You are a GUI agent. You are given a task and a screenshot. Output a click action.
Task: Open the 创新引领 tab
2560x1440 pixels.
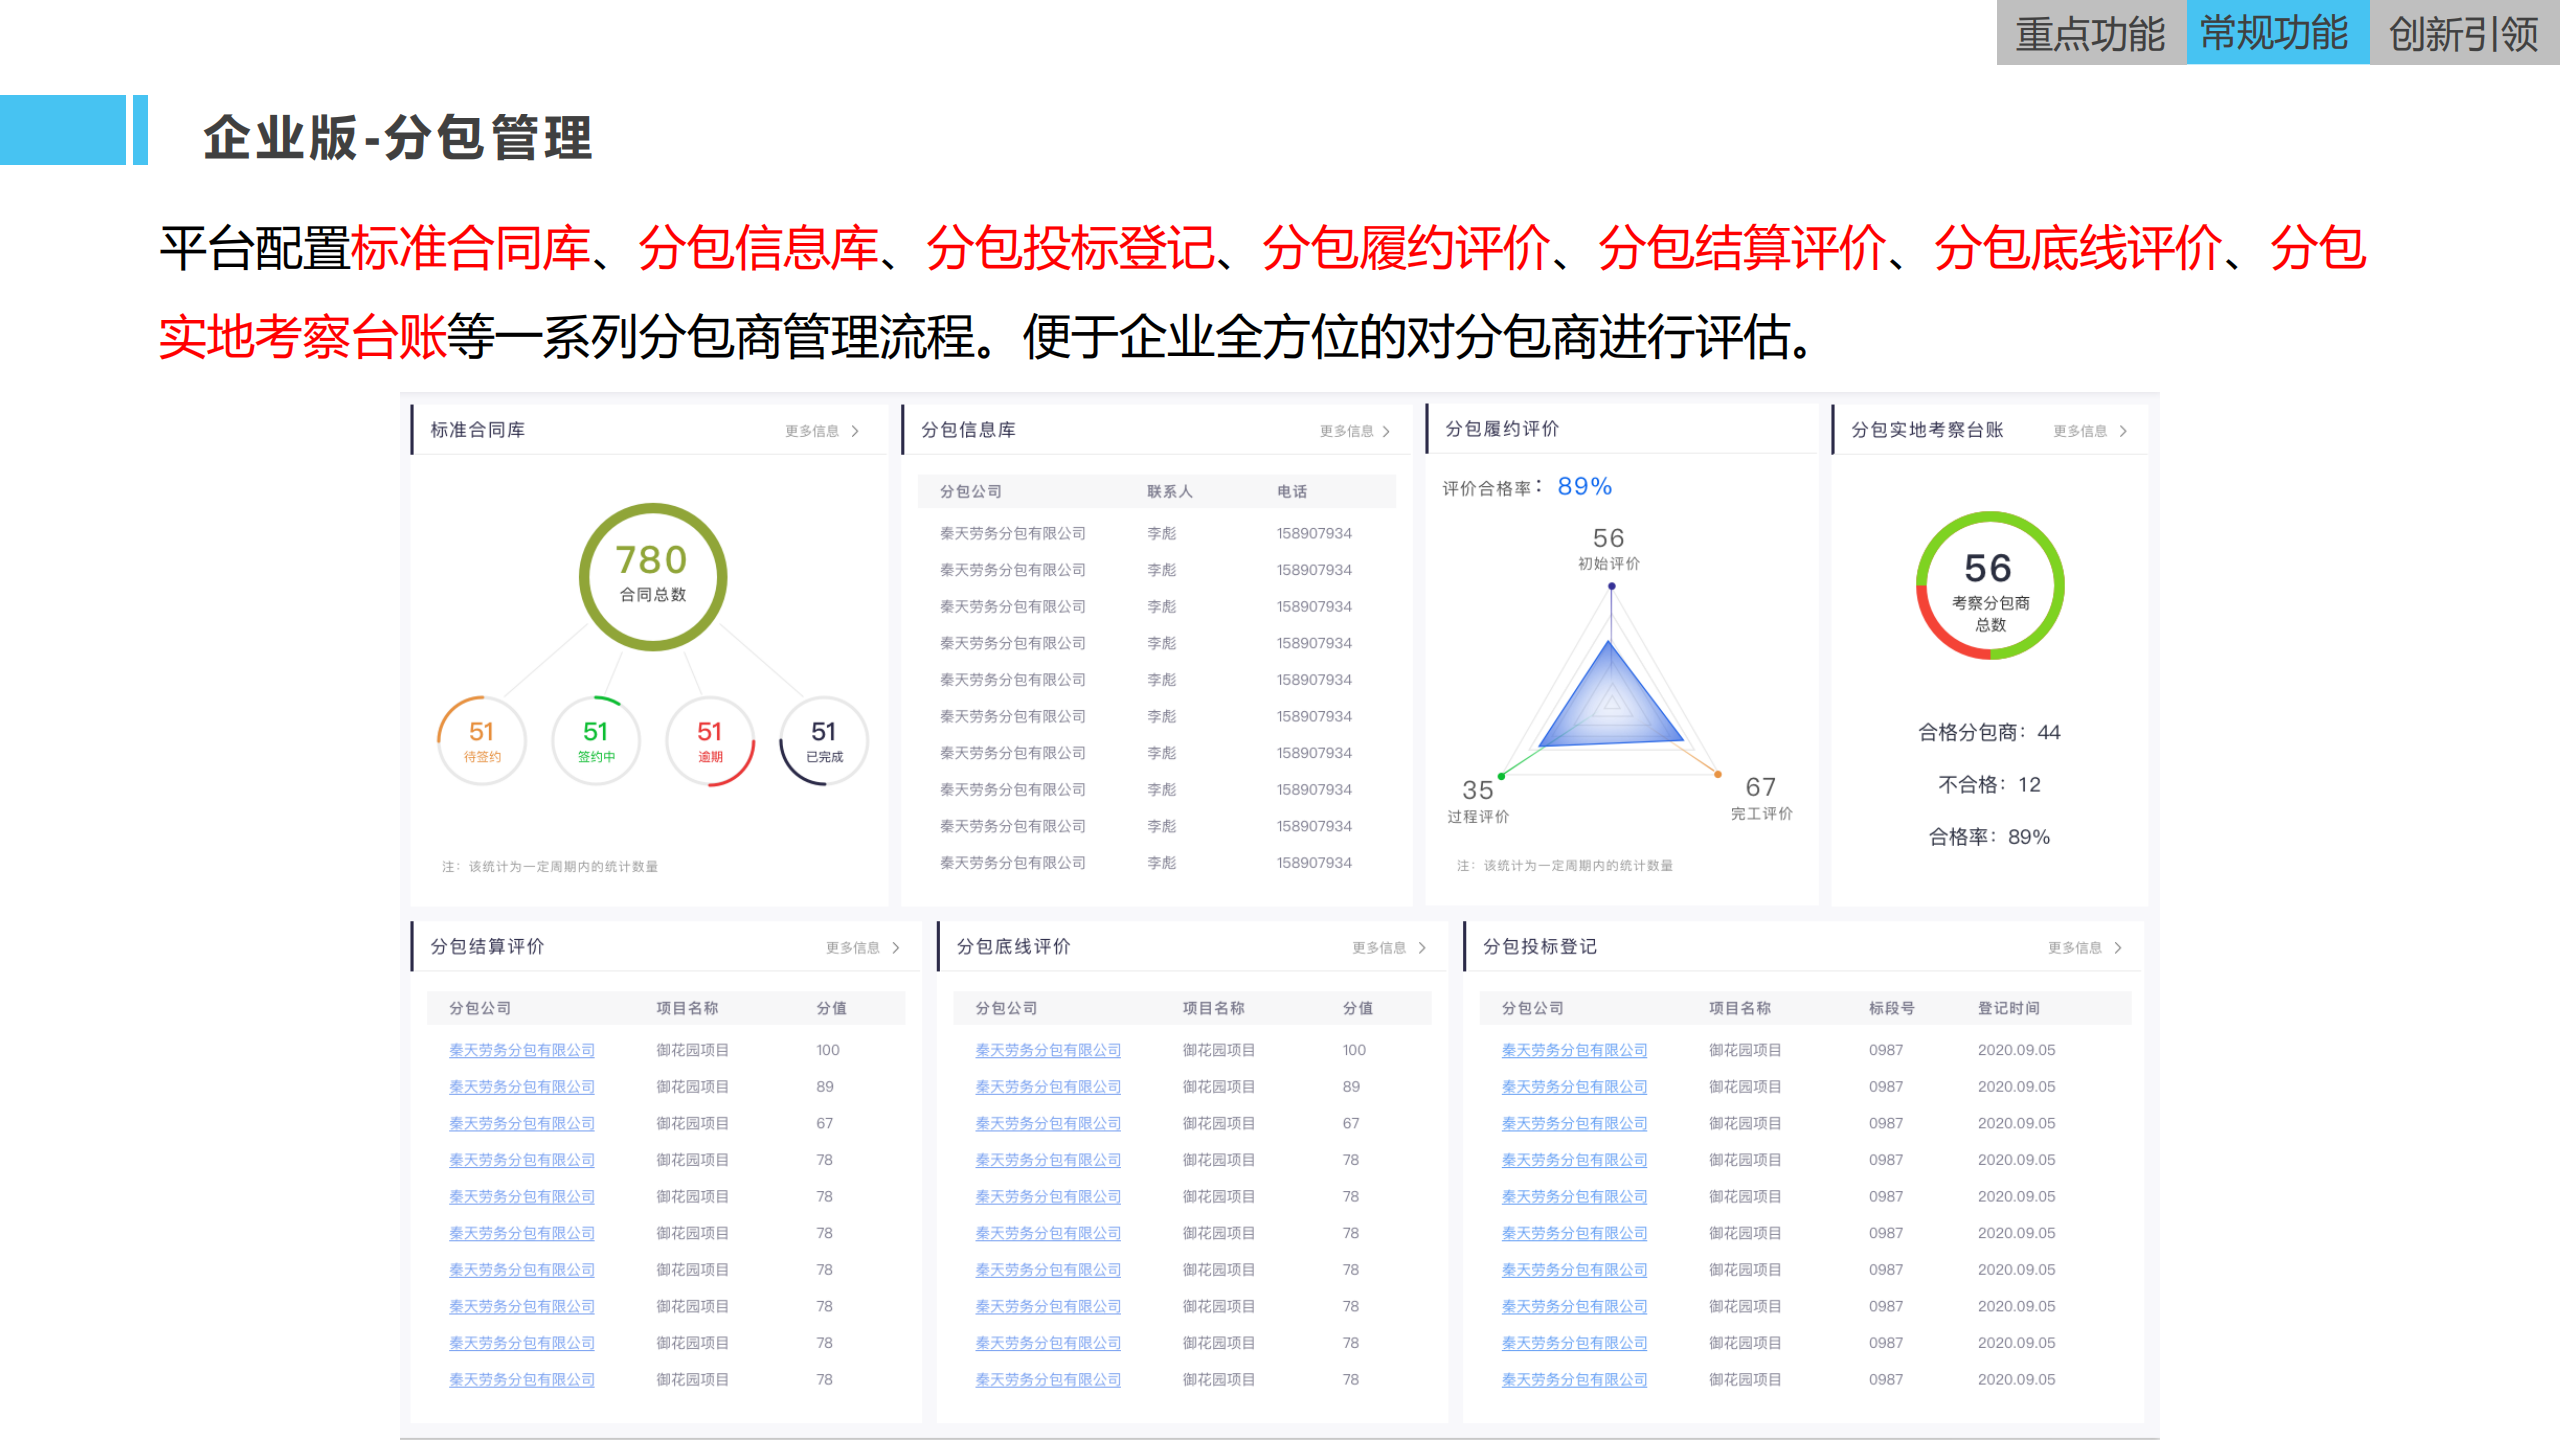point(2464,33)
